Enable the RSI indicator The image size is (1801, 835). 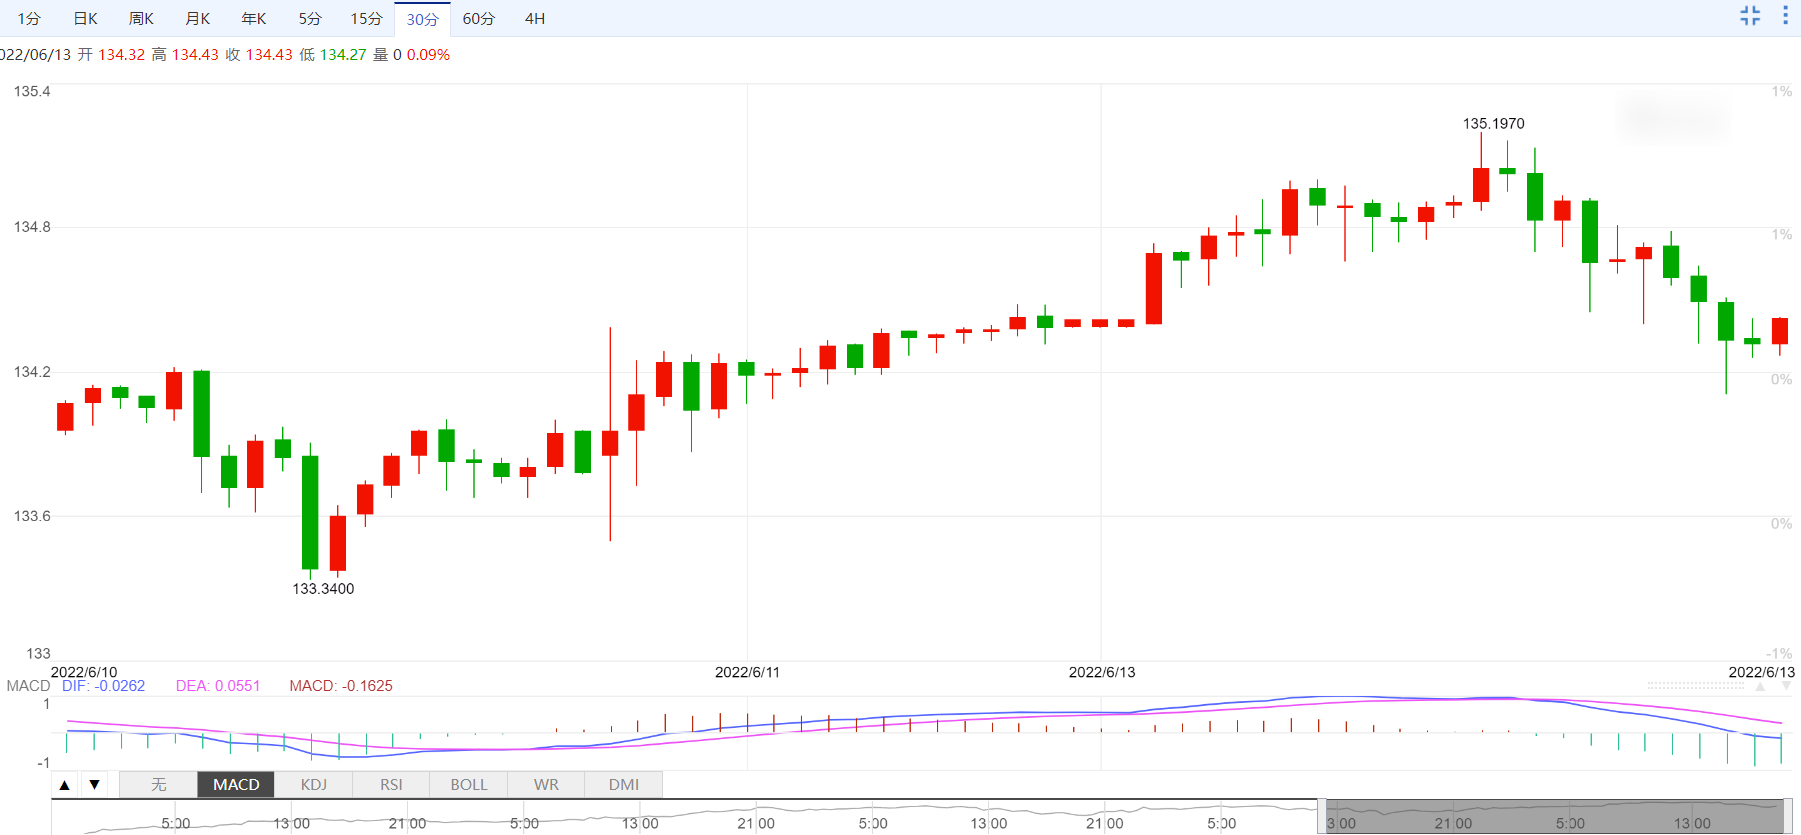point(391,785)
